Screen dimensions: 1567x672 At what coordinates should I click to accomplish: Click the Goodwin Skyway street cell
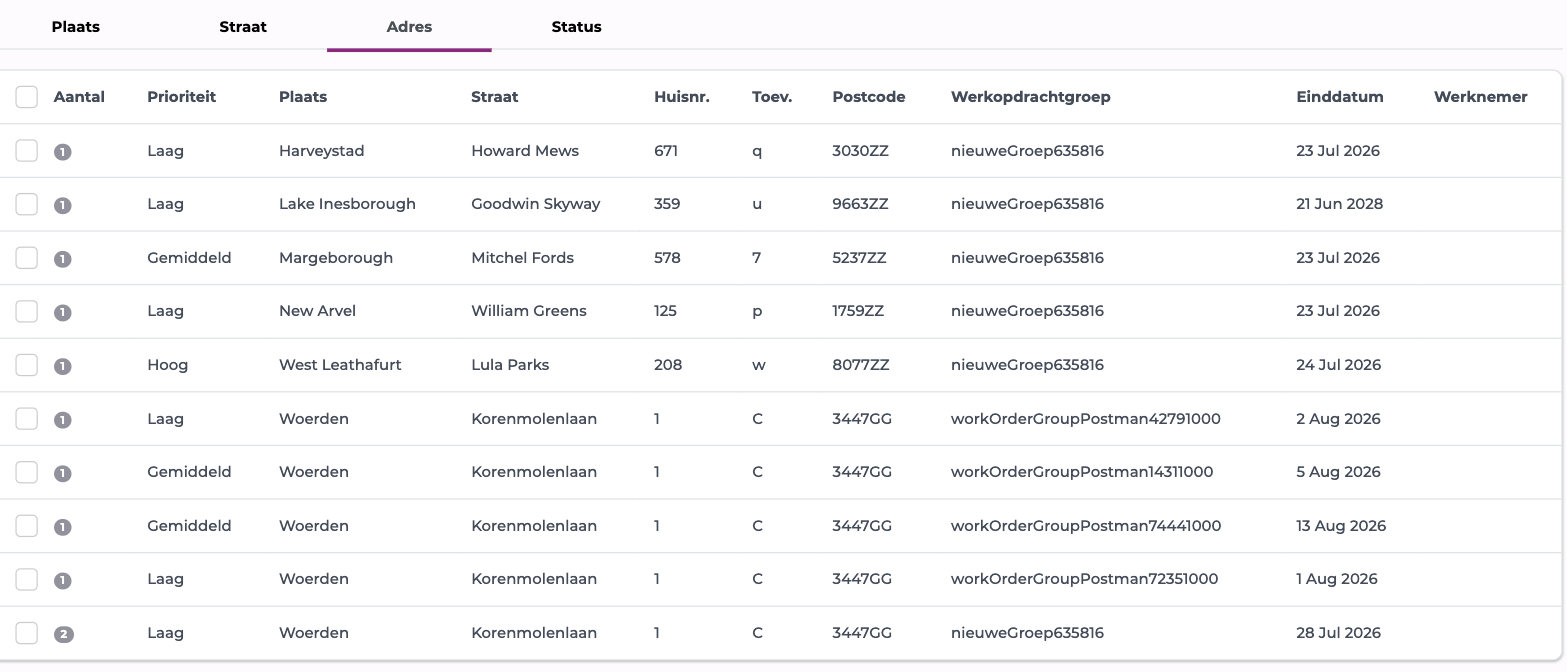click(x=536, y=204)
